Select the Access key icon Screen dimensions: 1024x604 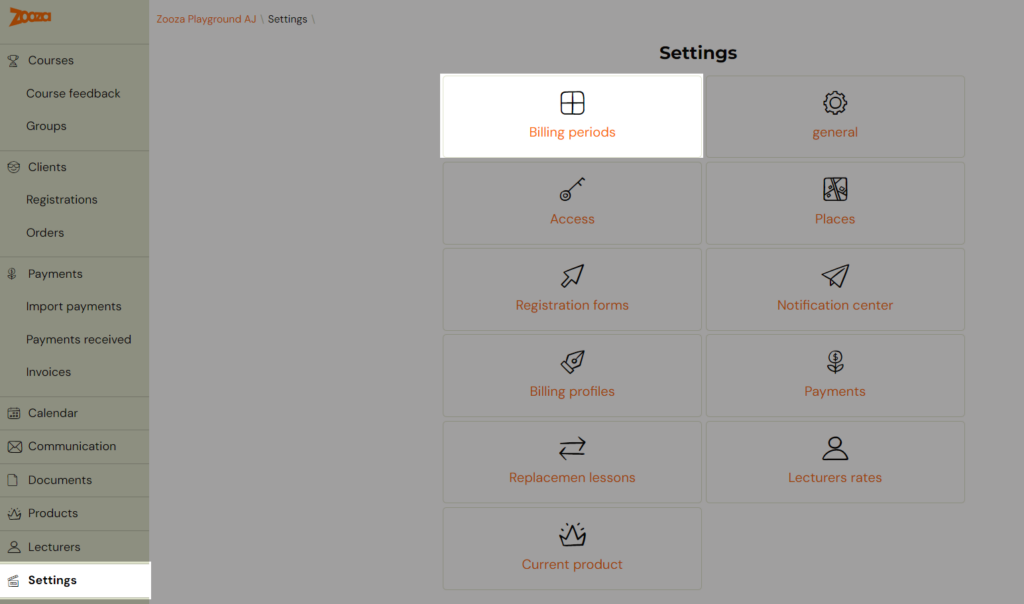[x=572, y=189]
